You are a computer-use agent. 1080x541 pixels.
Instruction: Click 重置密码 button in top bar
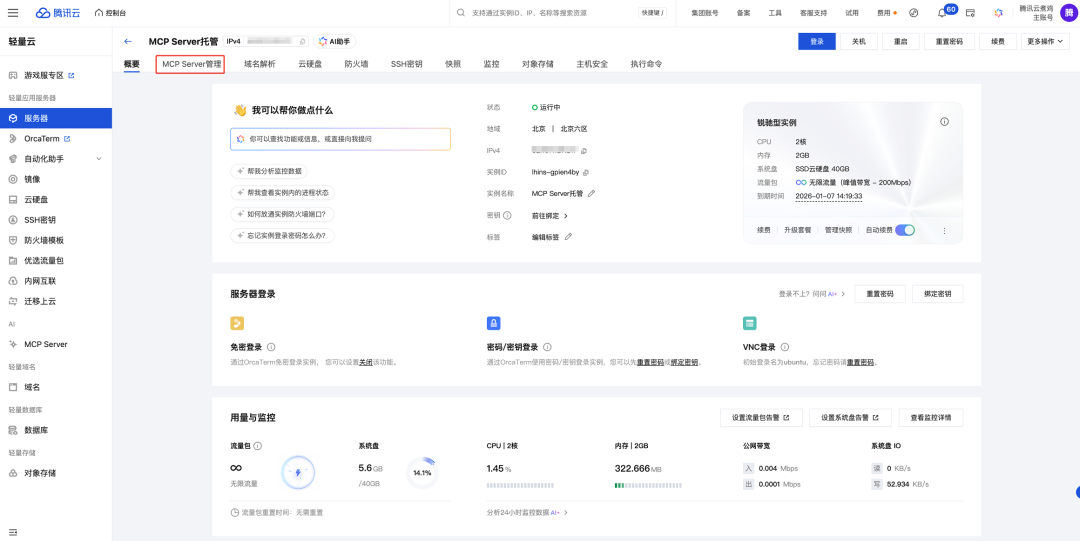click(949, 41)
